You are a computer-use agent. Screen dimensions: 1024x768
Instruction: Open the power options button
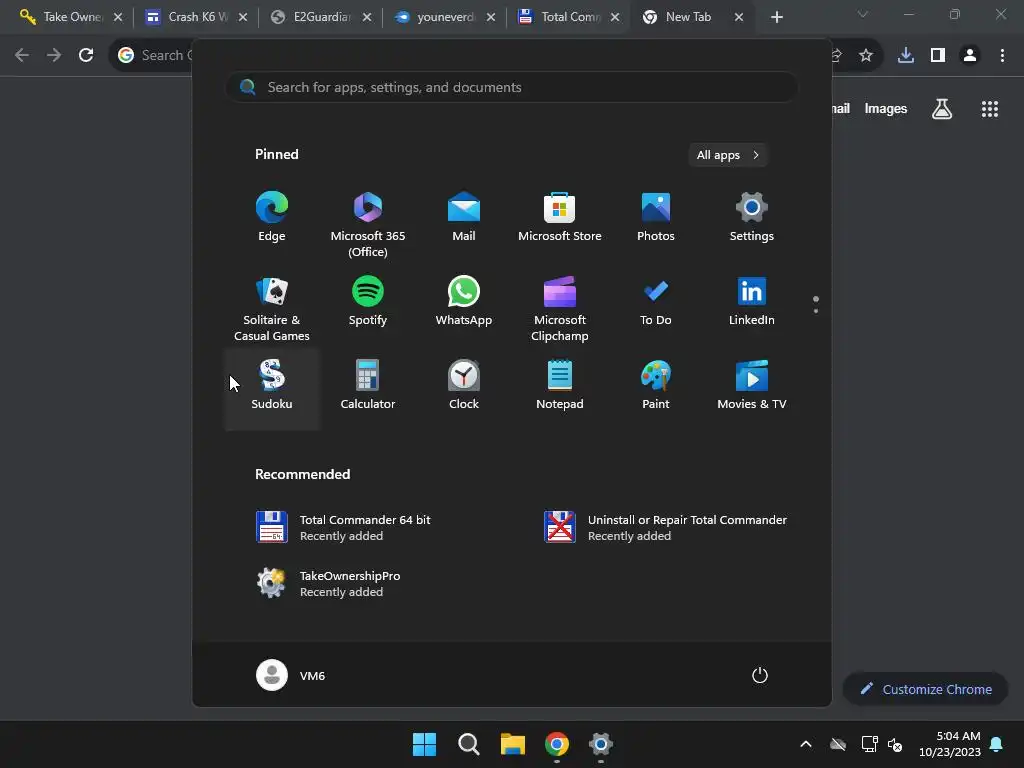pyautogui.click(x=760, y=675)
